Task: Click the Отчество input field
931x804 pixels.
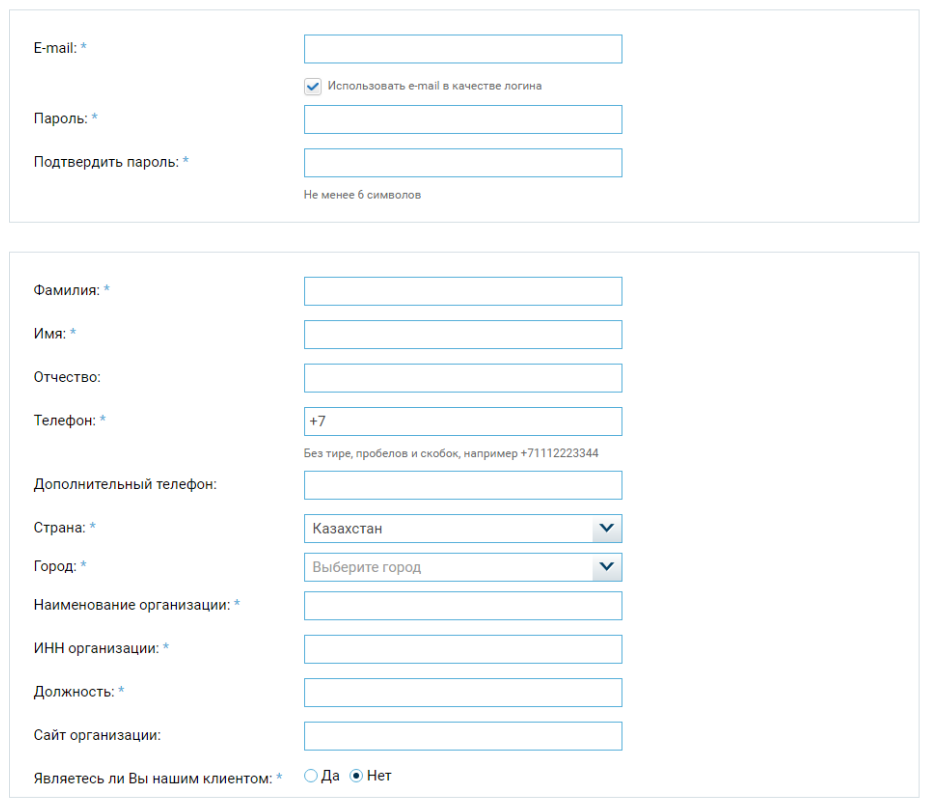Action: click(x=462, y=378)
